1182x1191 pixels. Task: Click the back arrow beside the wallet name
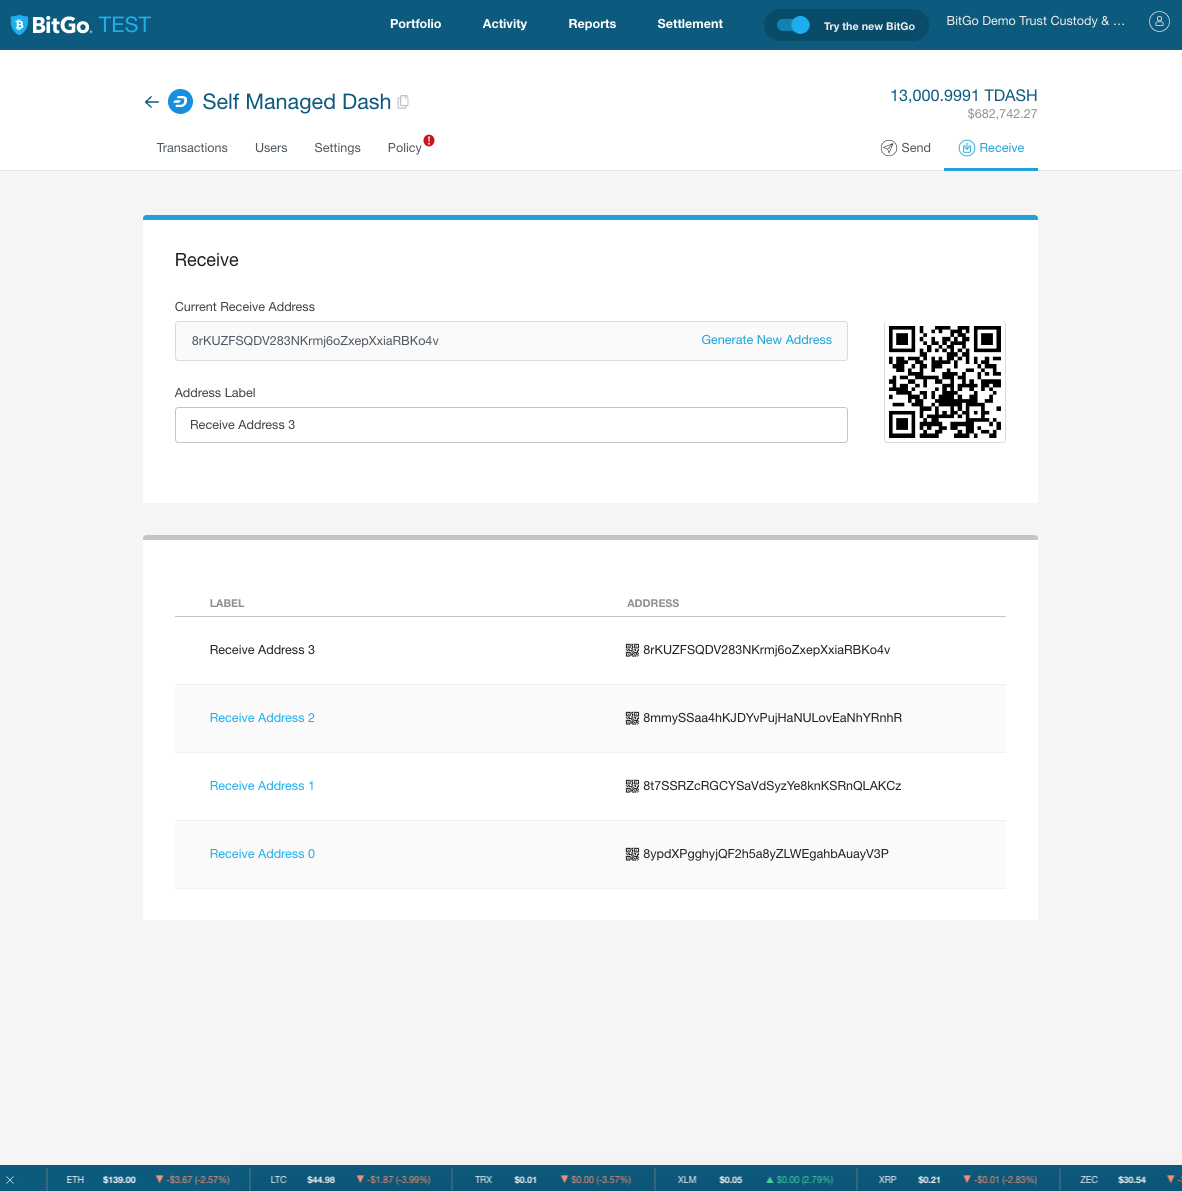[x=152, y=102]
